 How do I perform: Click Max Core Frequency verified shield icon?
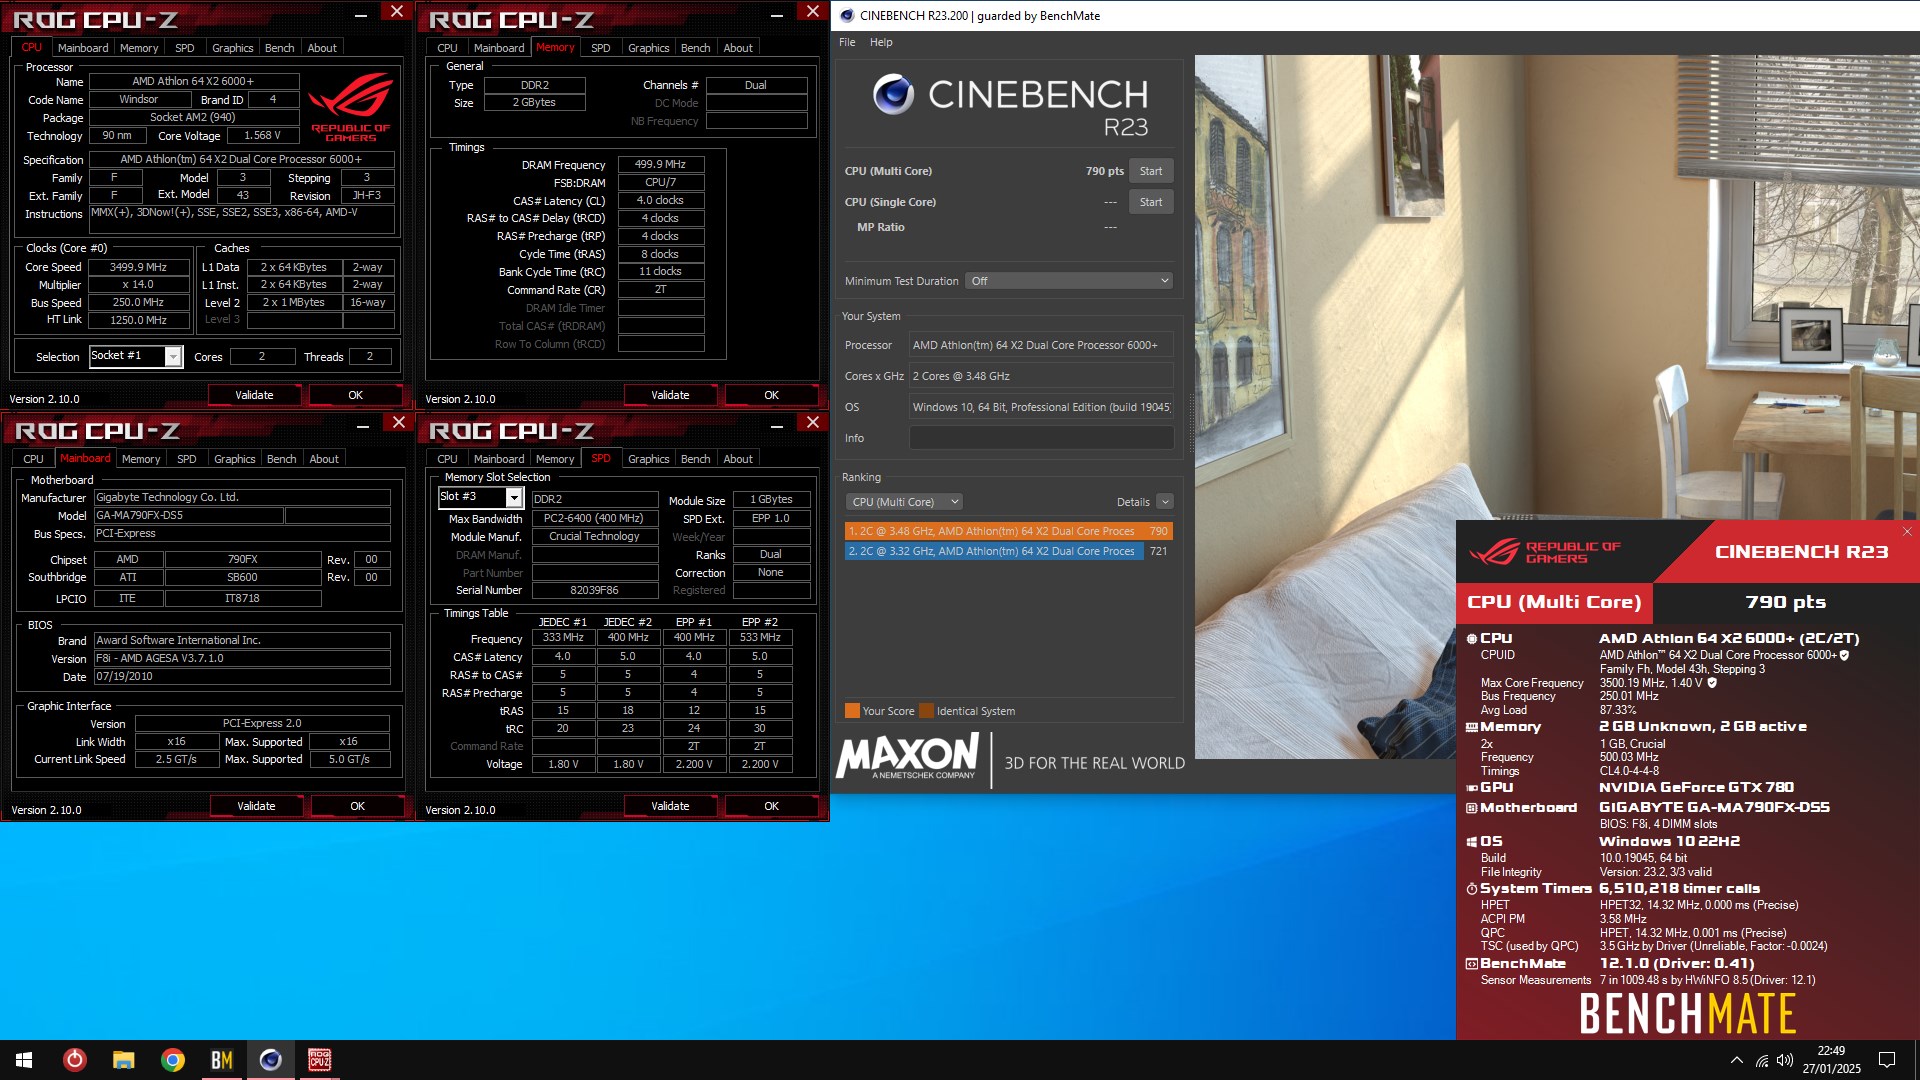1712,683
